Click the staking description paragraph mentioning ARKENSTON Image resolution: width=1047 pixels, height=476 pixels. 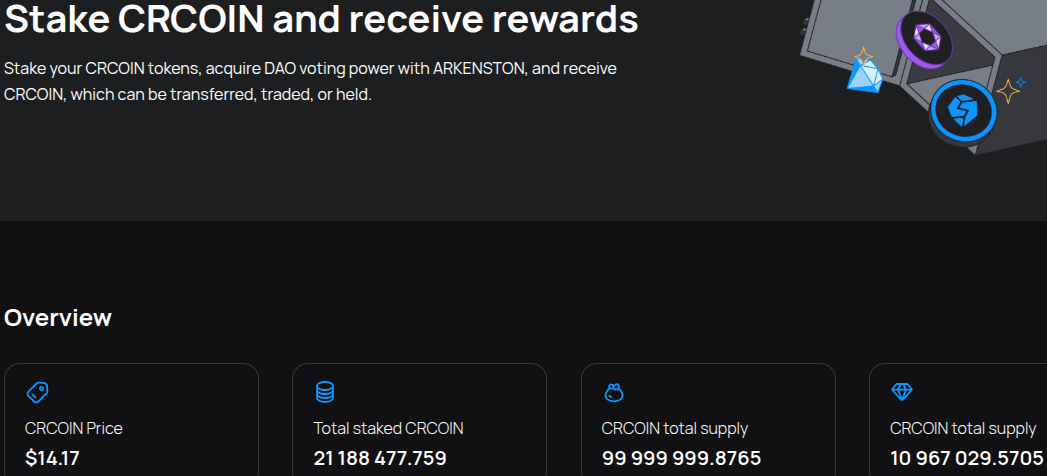[x=310, y=82]
